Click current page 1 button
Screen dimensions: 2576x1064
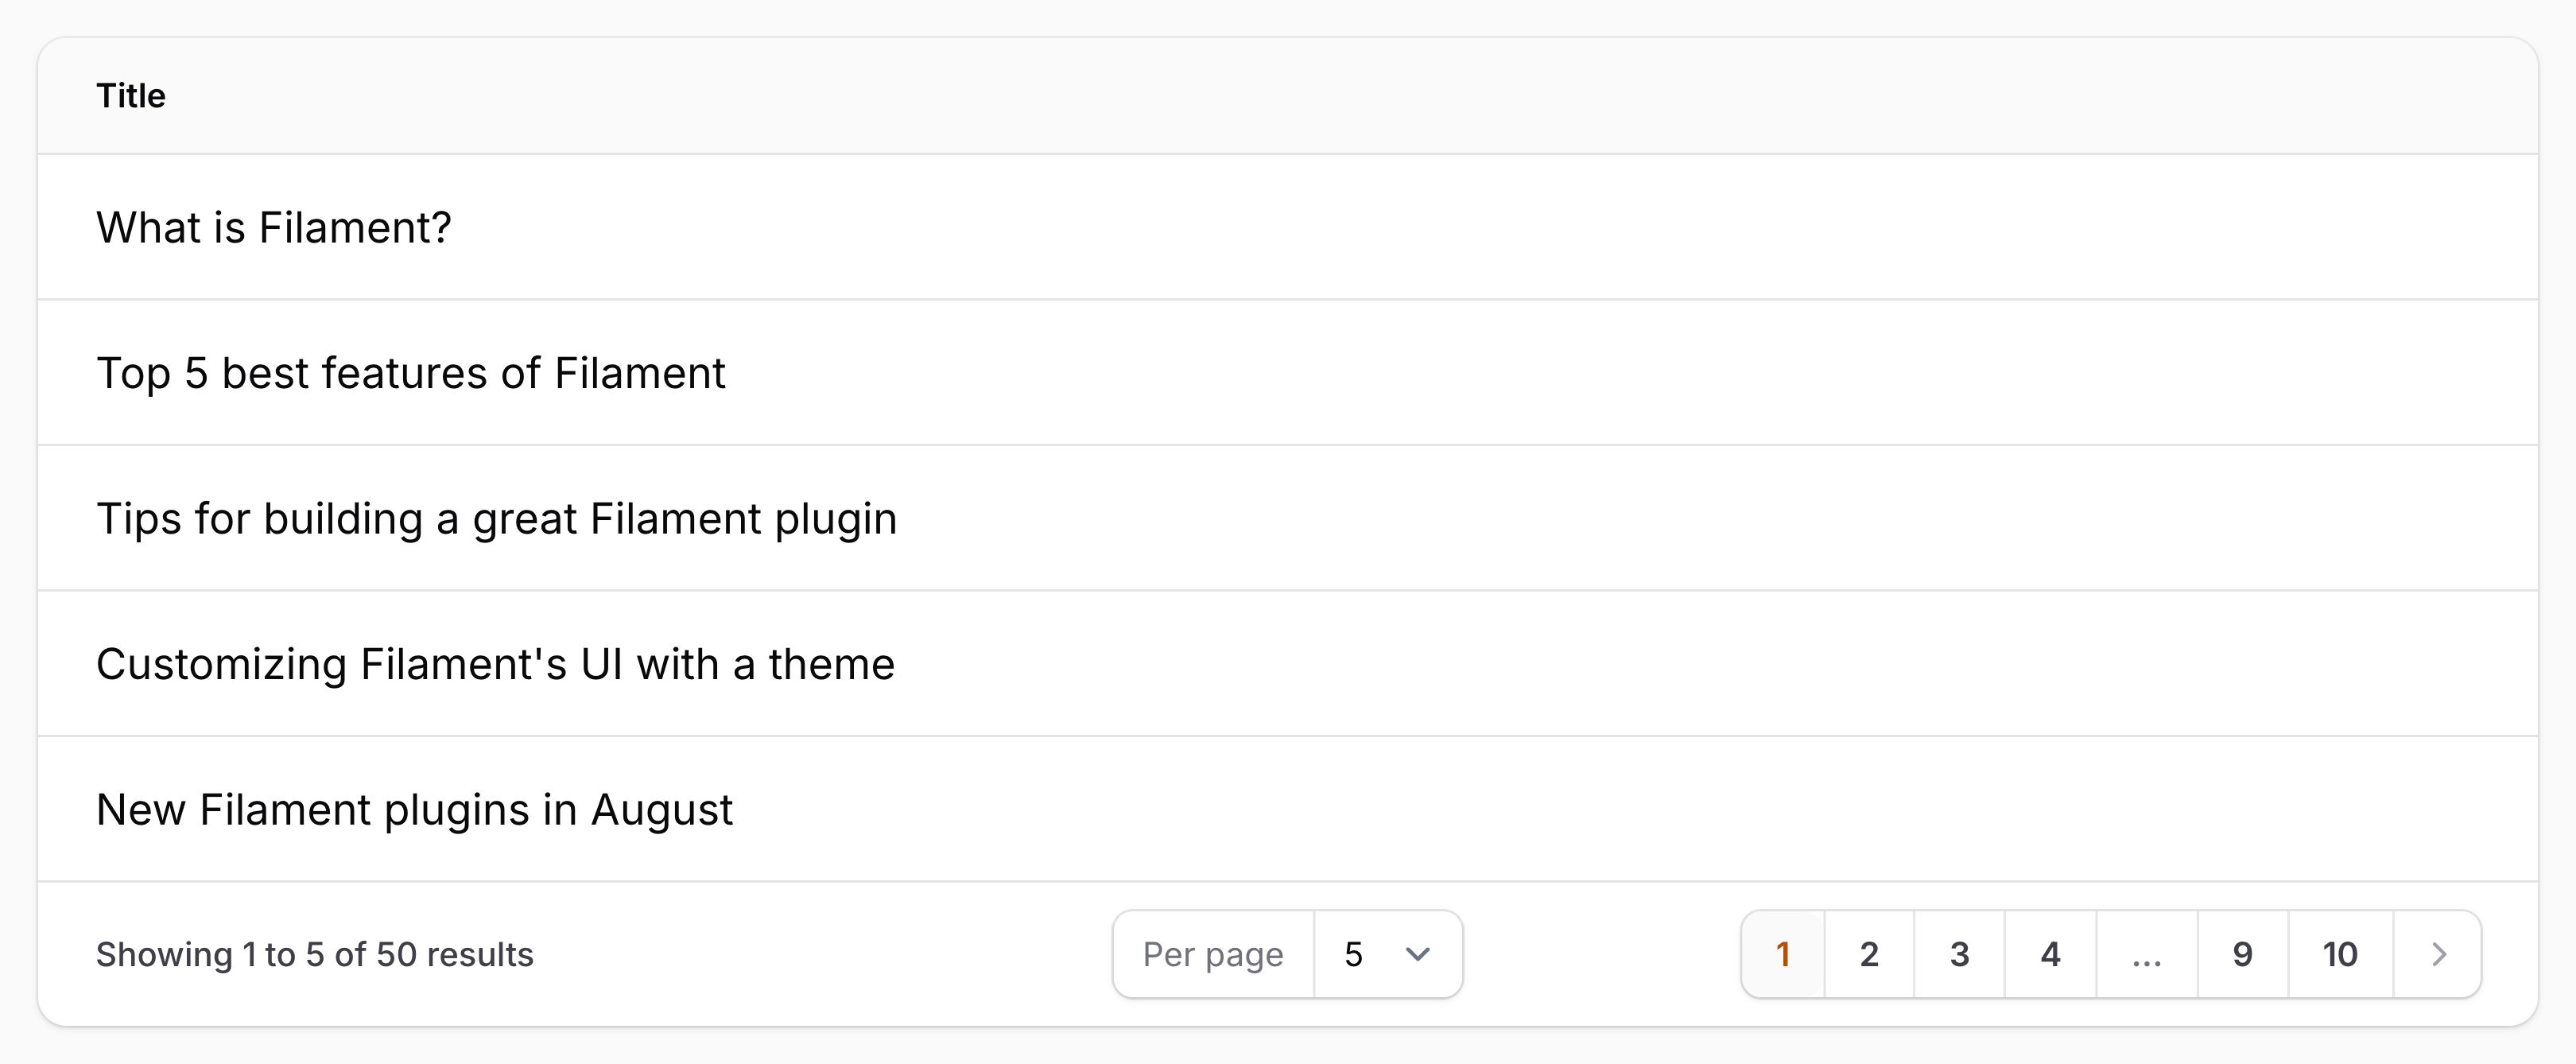(x=1783, y=954)
